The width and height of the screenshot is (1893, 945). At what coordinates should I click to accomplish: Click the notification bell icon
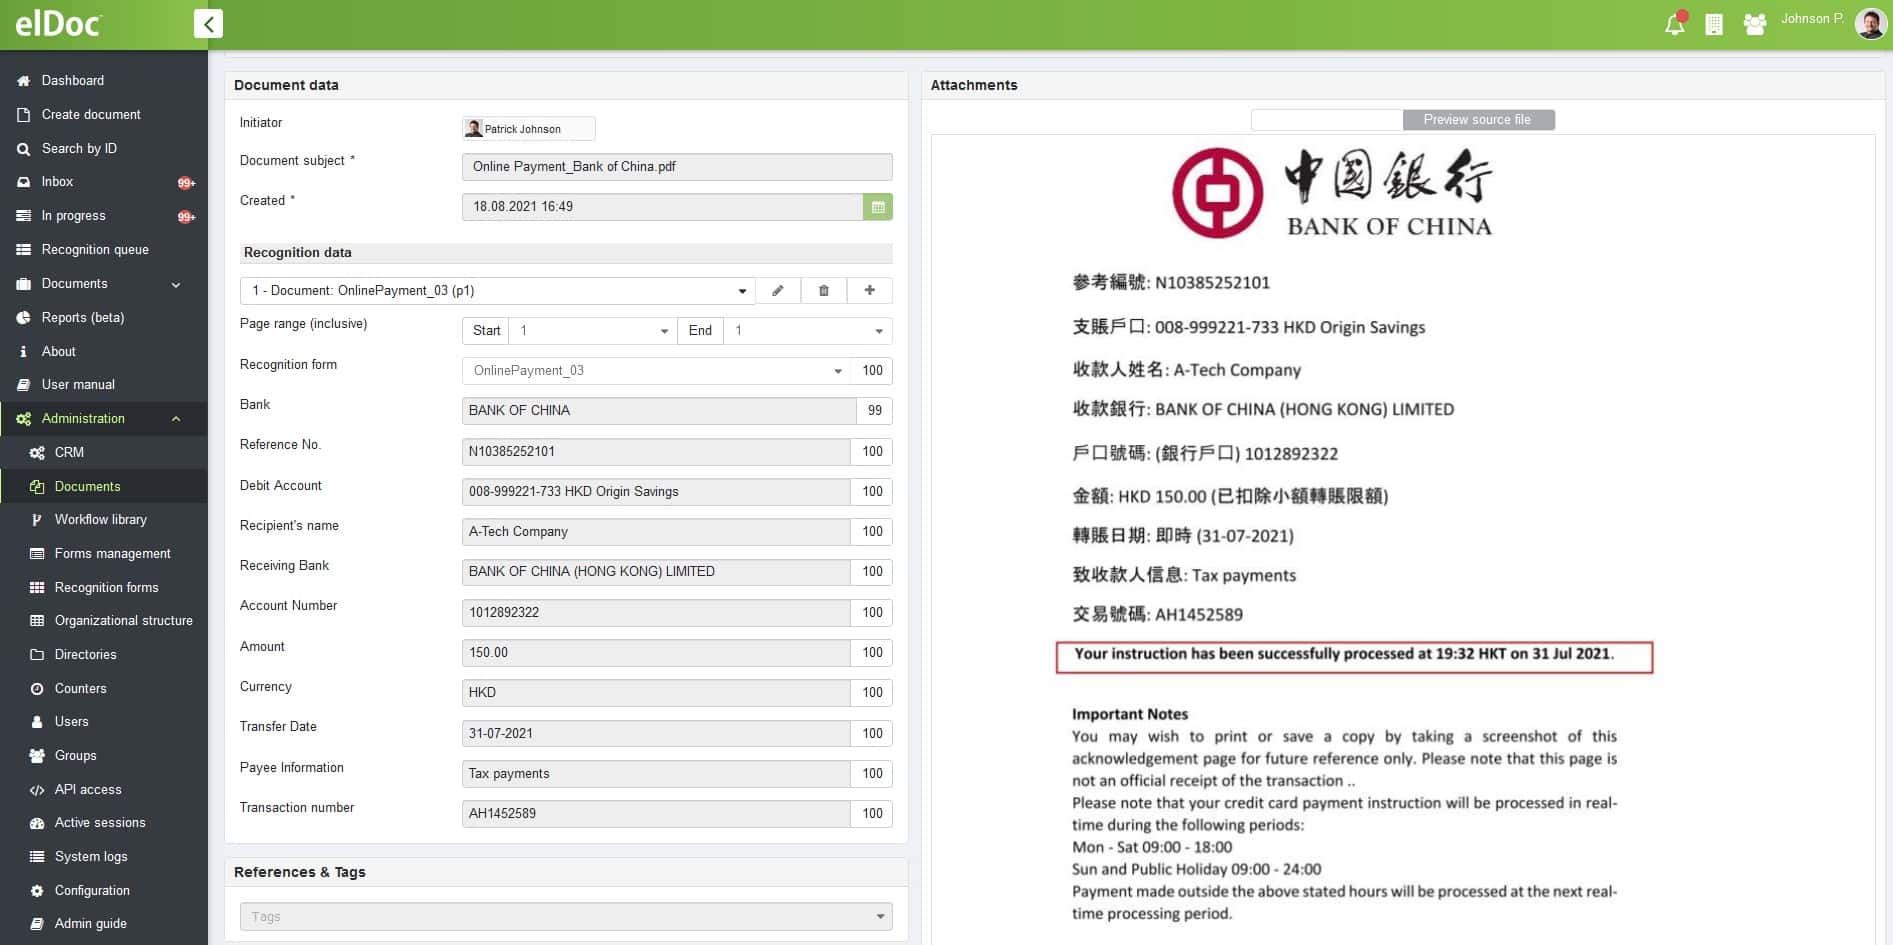pos(1674,24)
